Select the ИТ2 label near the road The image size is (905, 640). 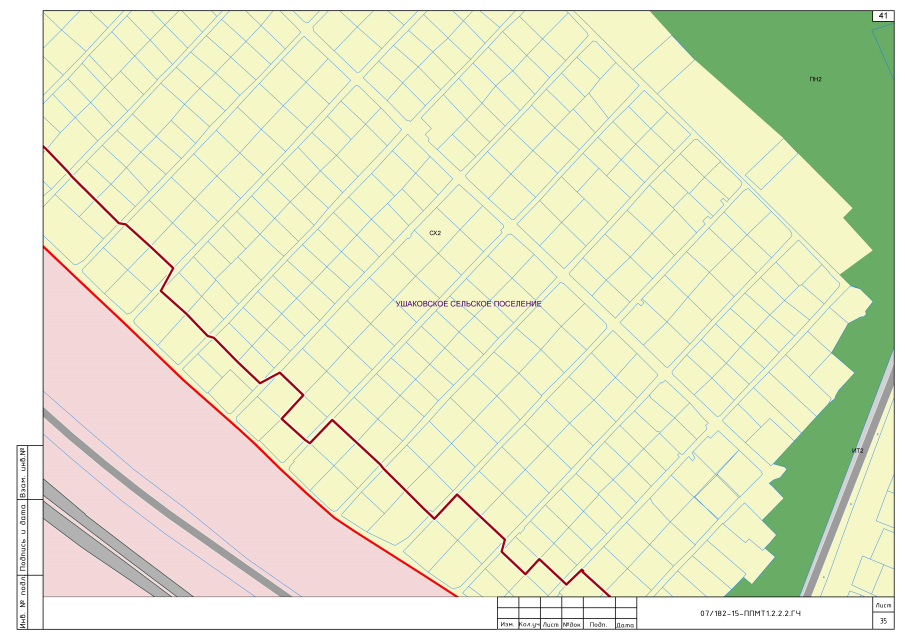(858, 451)
